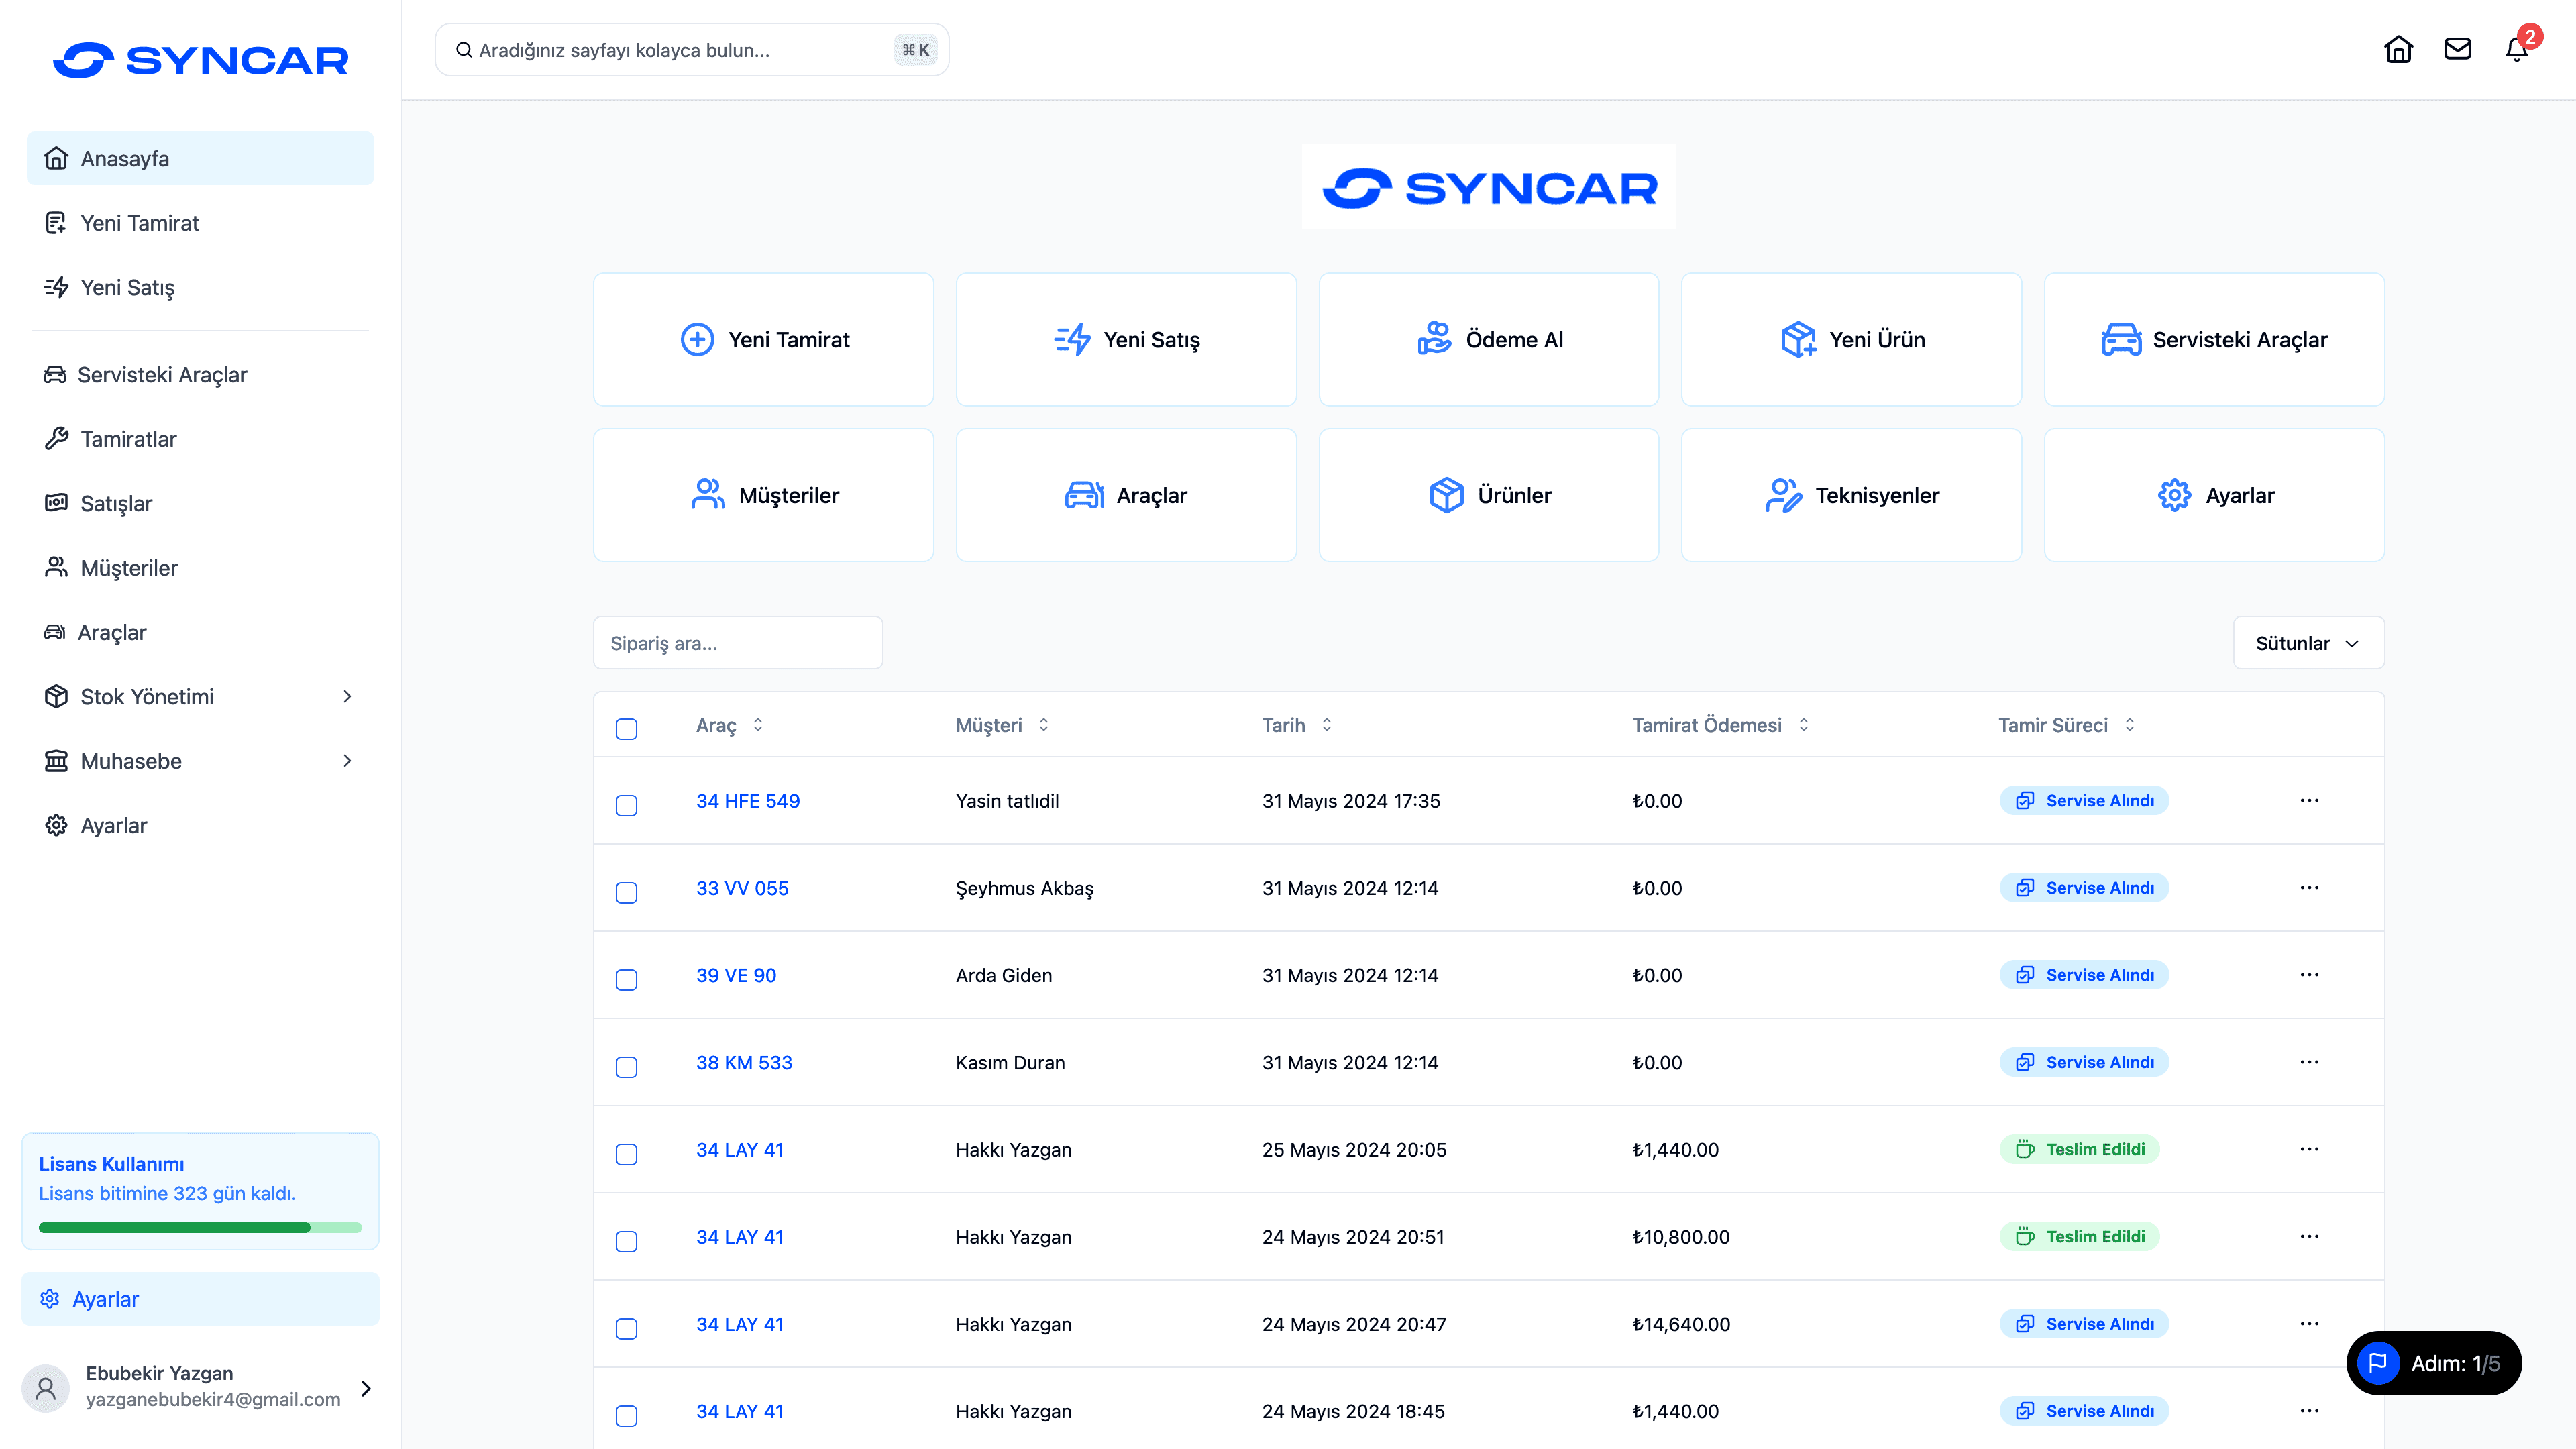Go to Tamiratlar in sidebar
The height and width of the screenshot is (1449, 2576).
(128, 439)
